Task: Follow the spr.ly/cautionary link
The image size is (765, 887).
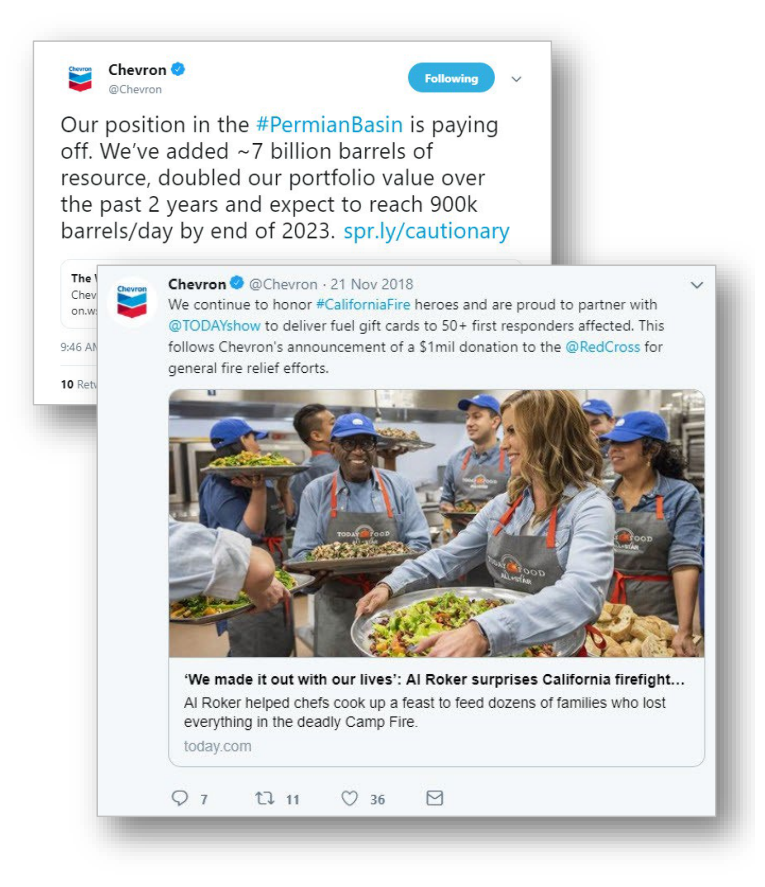Action: (426, 232)
